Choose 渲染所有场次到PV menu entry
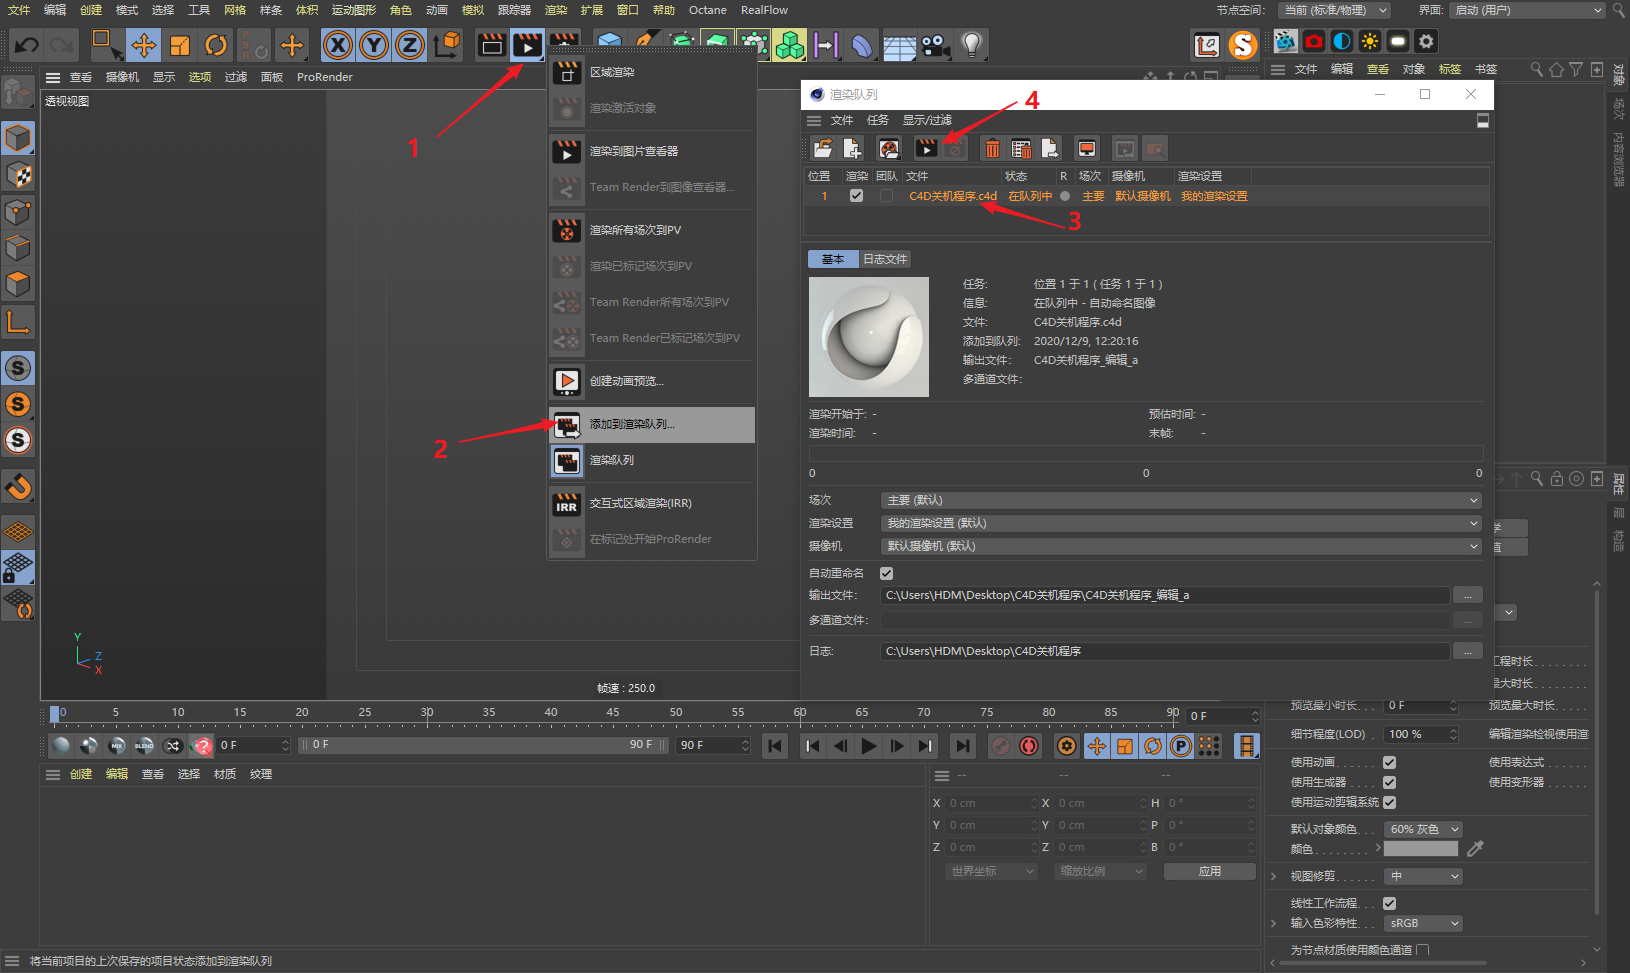 tap(652, 230)
